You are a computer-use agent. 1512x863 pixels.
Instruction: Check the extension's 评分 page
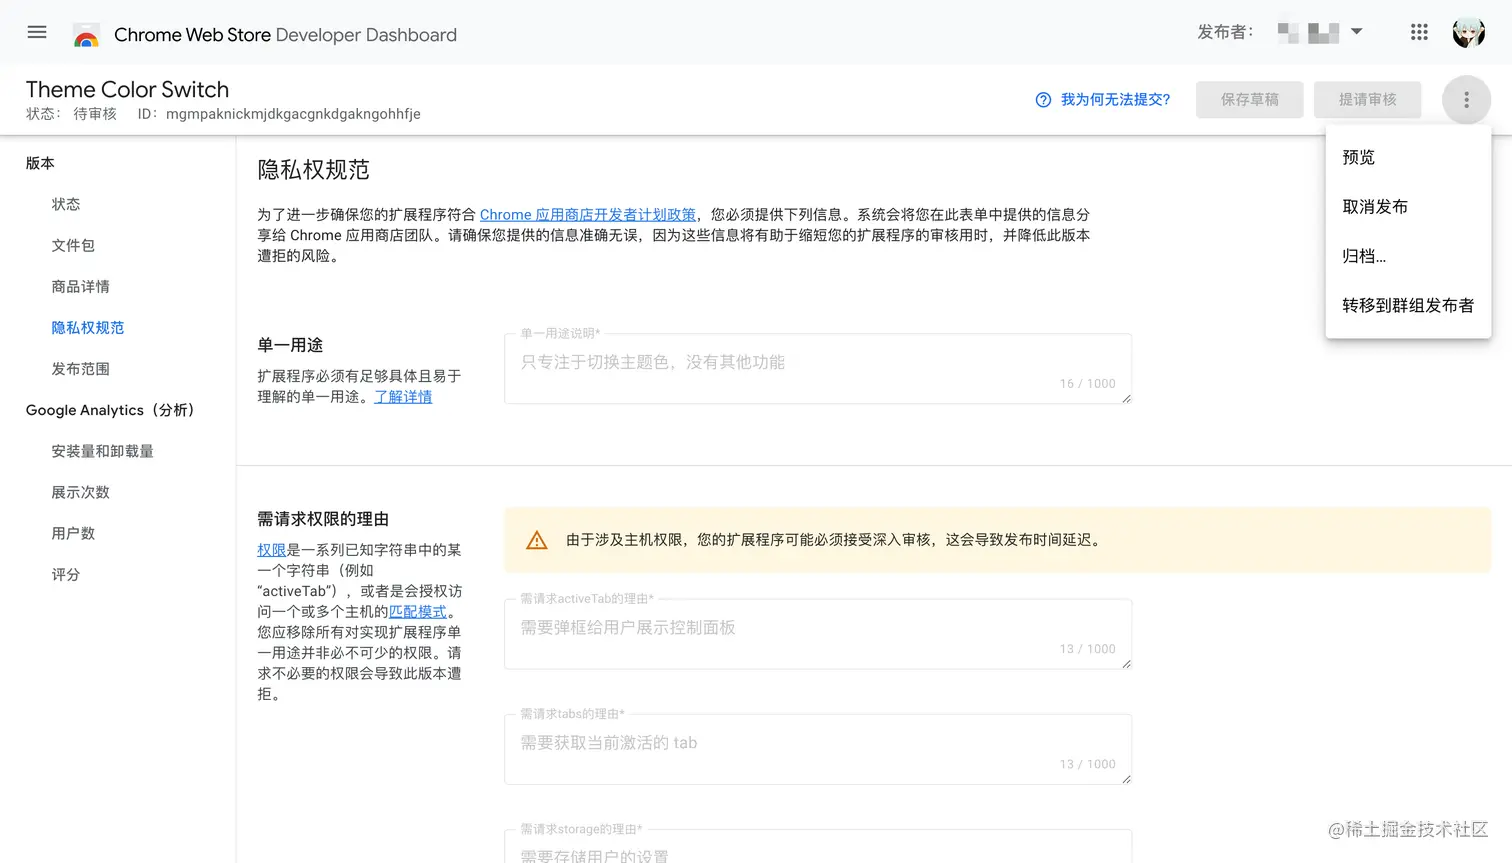point(65,574)
